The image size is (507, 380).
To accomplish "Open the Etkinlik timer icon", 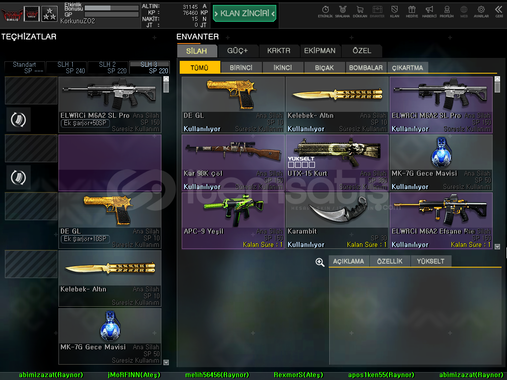I will [325, 11].
